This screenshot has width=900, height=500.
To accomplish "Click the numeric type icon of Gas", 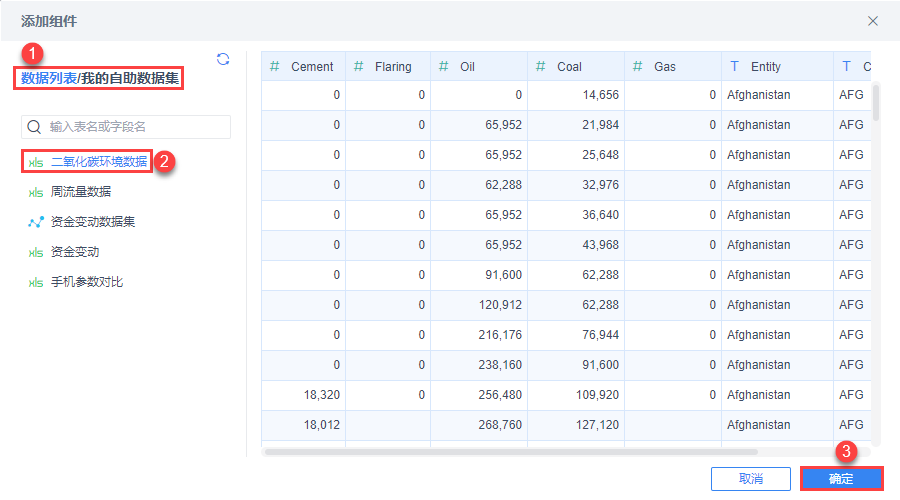I will [x=637, y=67].
